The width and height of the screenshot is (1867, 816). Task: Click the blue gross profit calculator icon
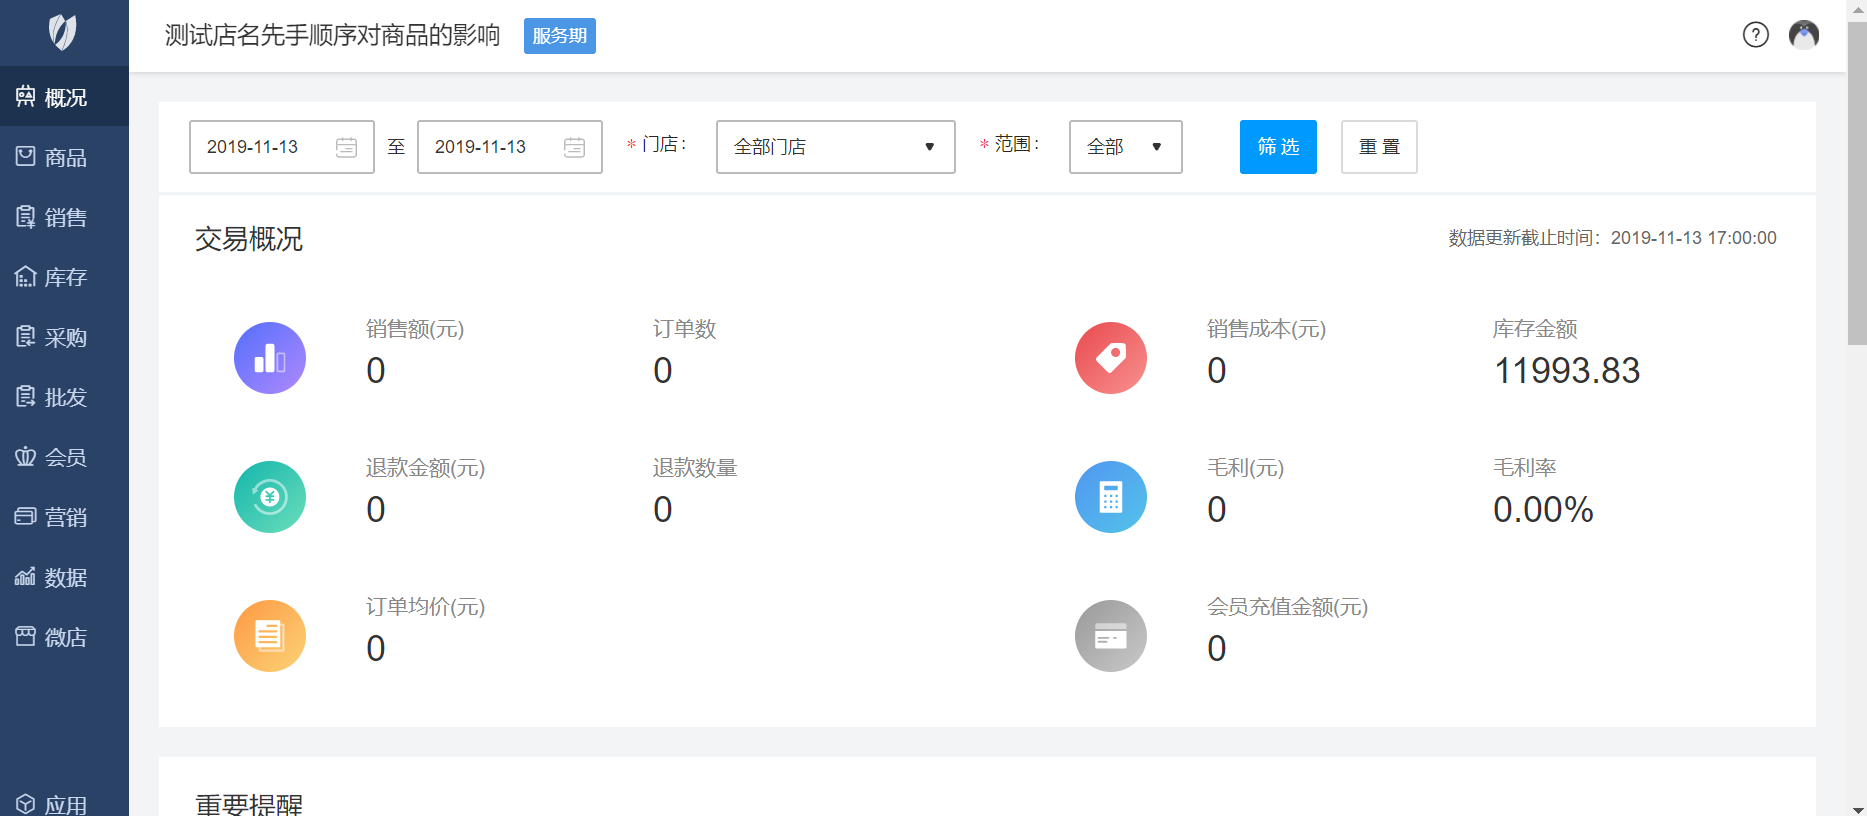[1110, 497]
